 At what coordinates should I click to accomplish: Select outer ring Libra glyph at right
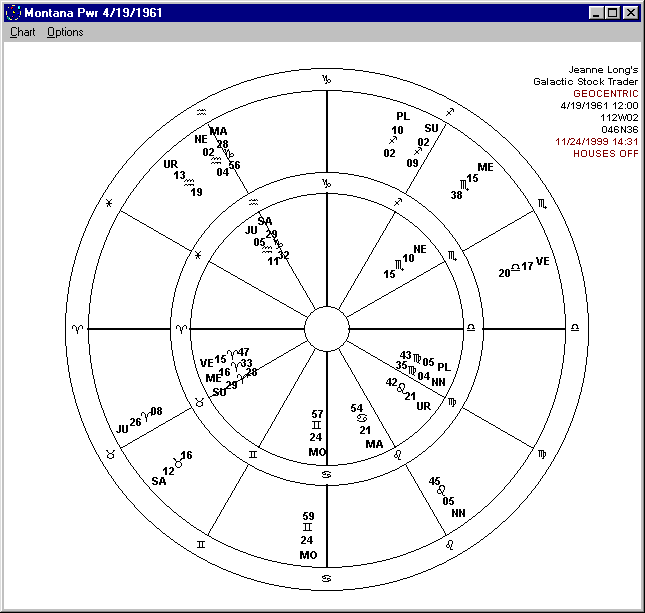(x=575, y=328)
